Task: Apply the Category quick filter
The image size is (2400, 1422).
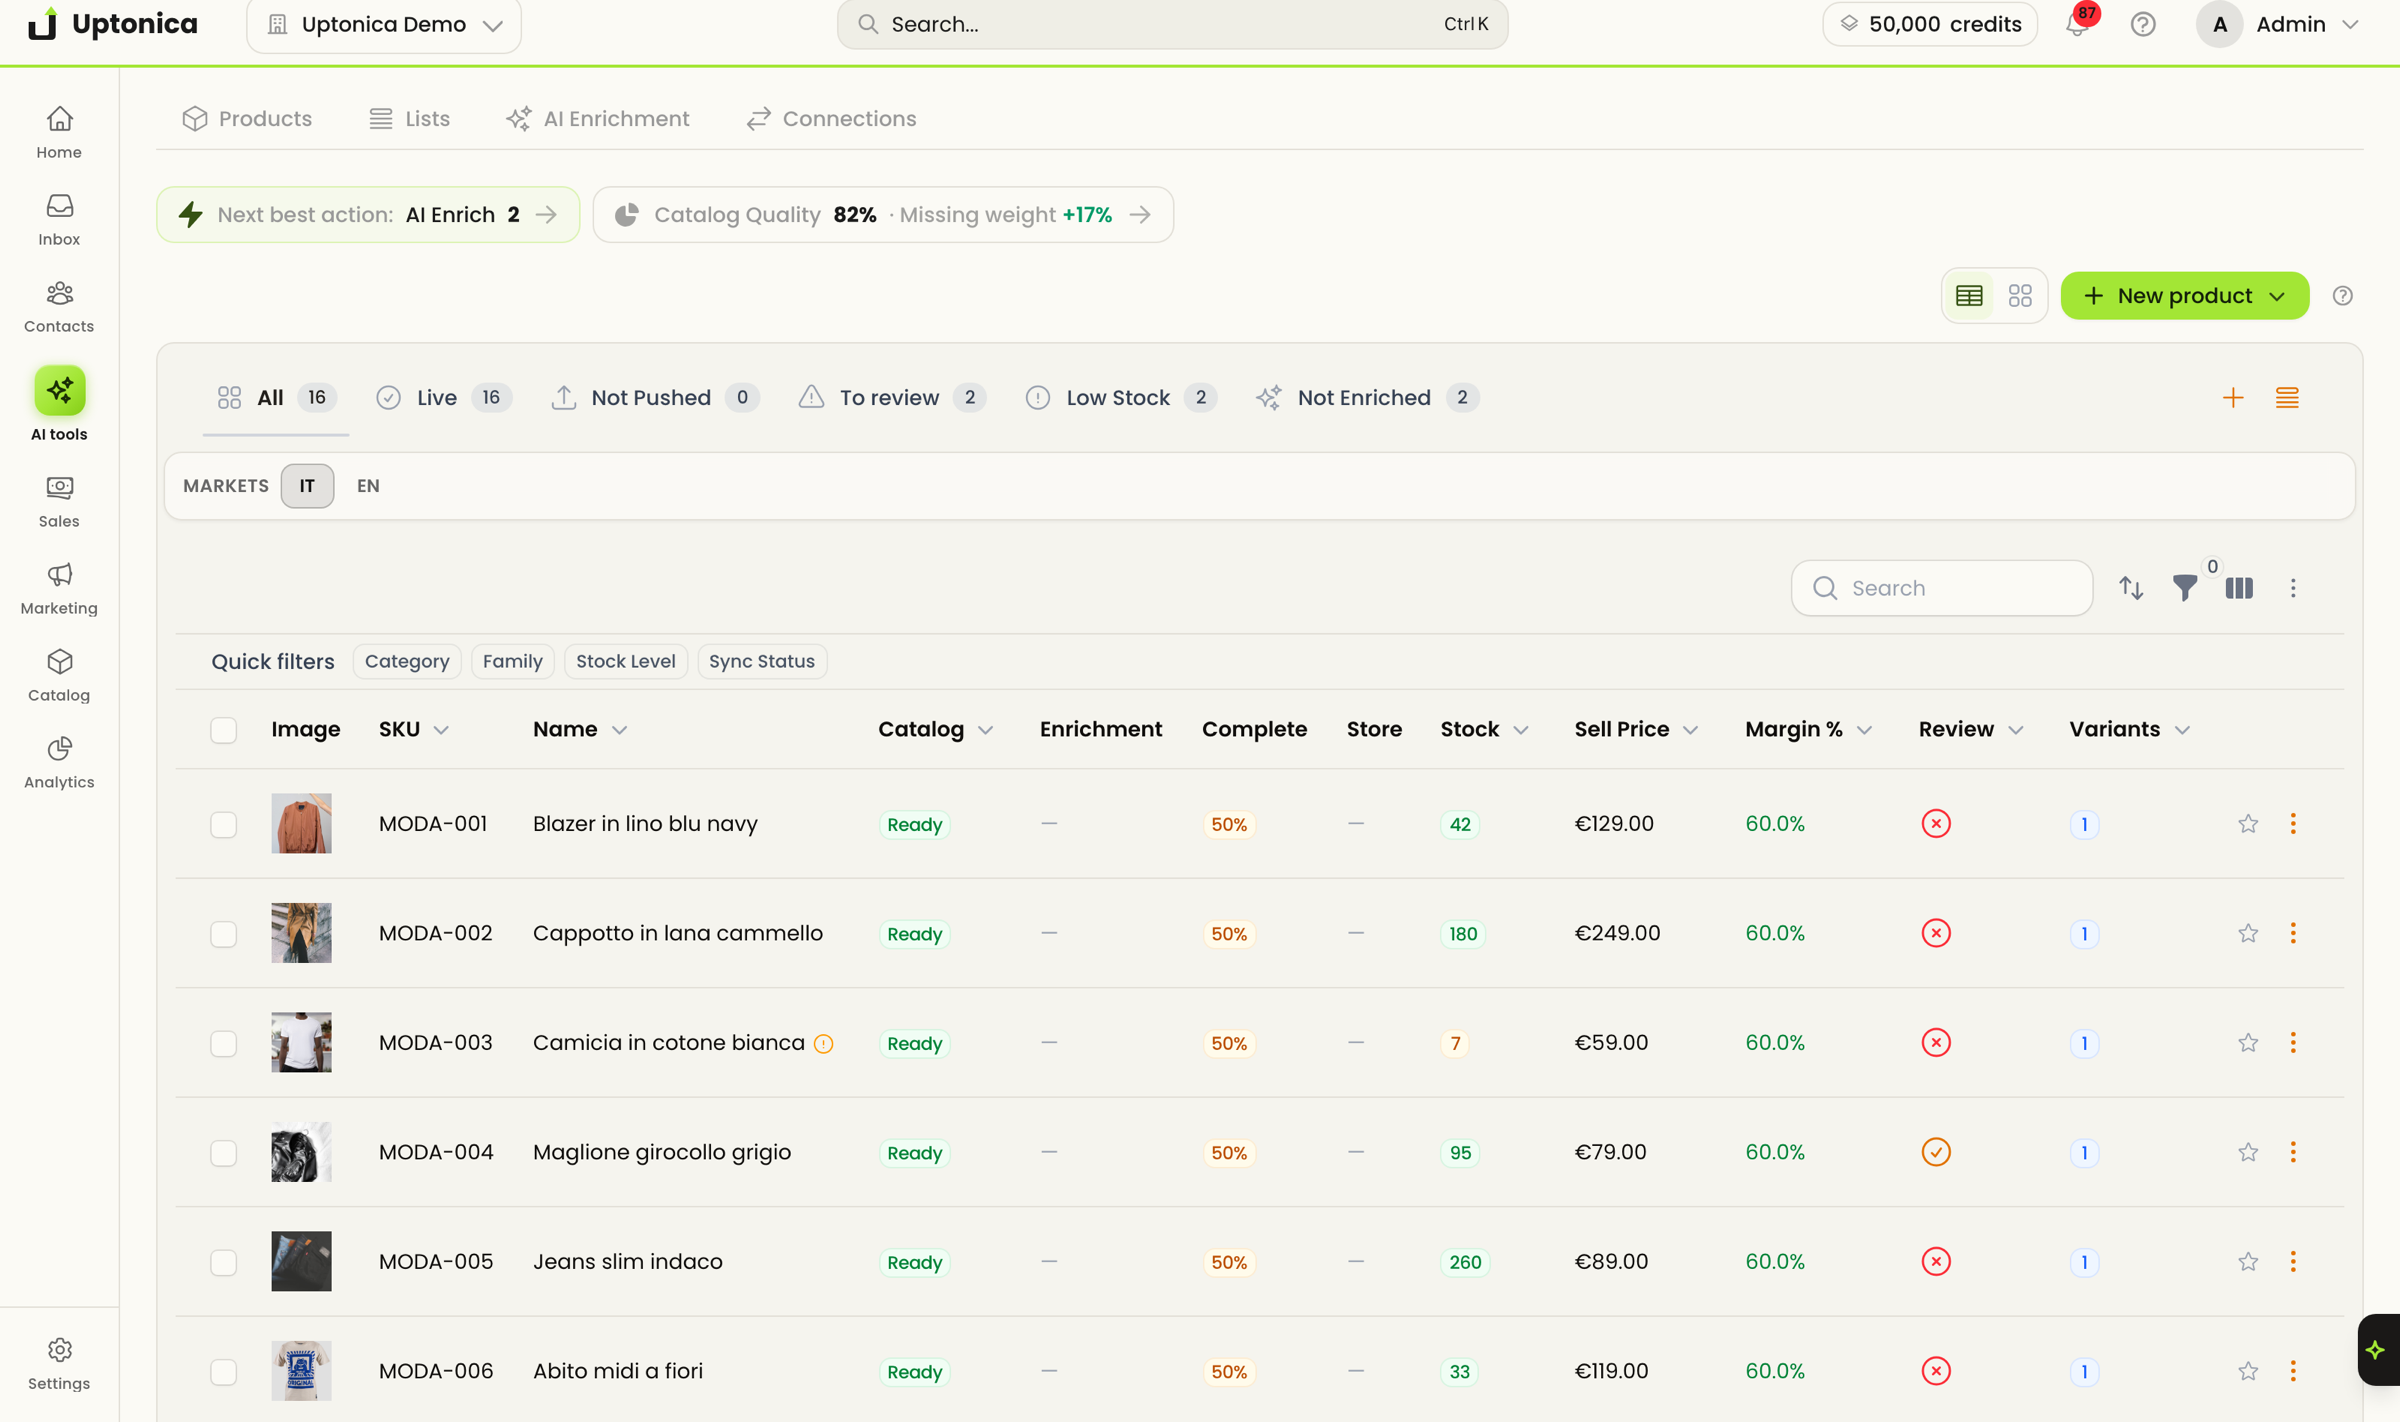Action: pyautogui.click(x=407, y=661)
